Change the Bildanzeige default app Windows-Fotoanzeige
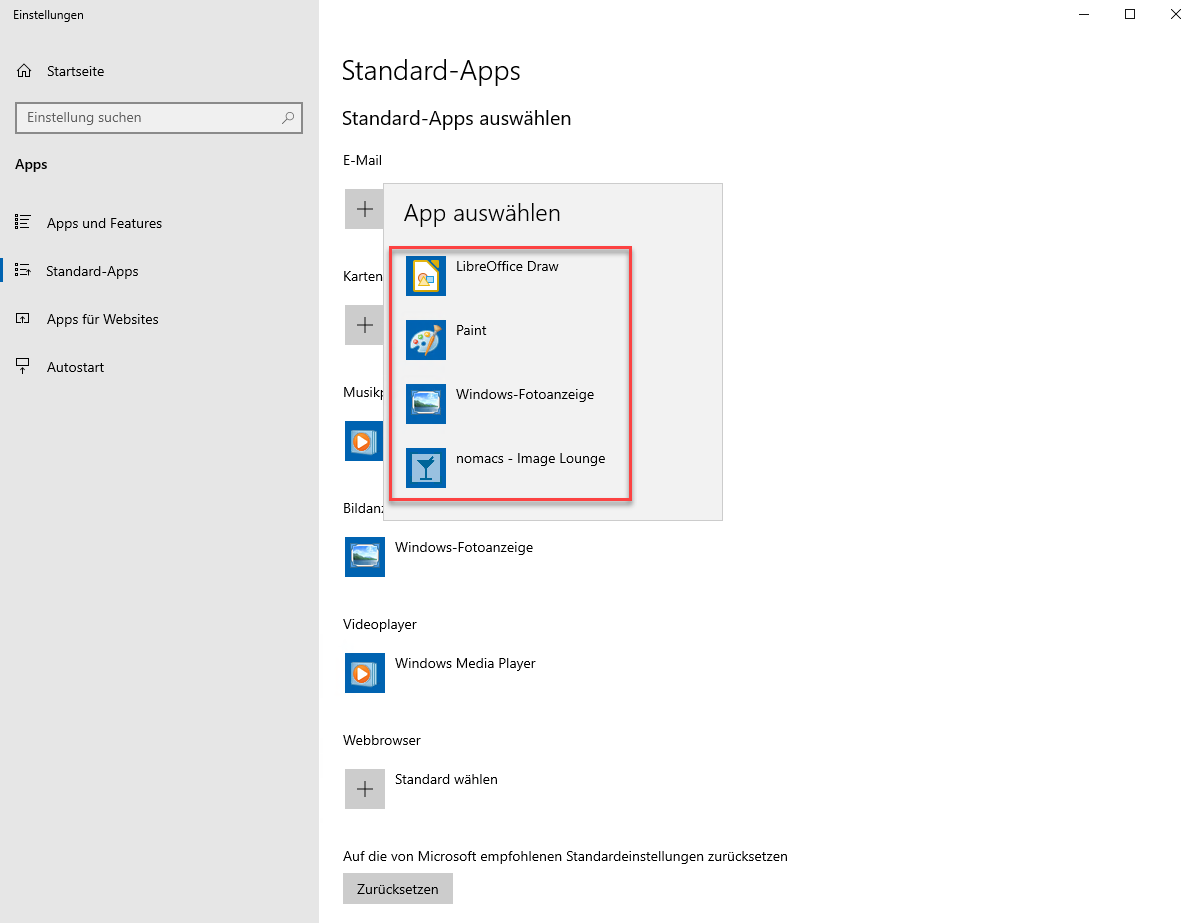 [439, 557]
